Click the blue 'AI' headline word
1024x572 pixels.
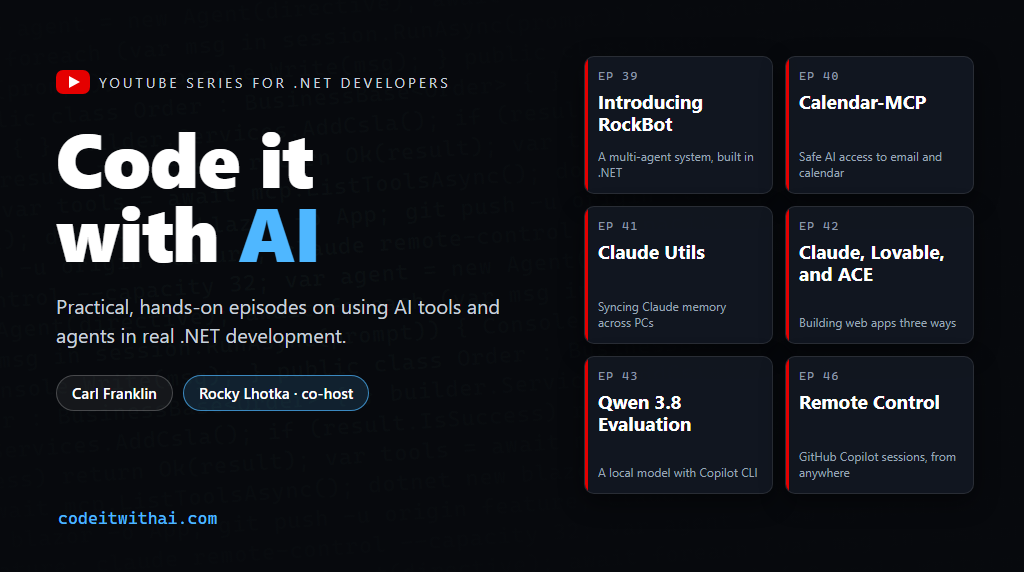(x=279, y=235)
